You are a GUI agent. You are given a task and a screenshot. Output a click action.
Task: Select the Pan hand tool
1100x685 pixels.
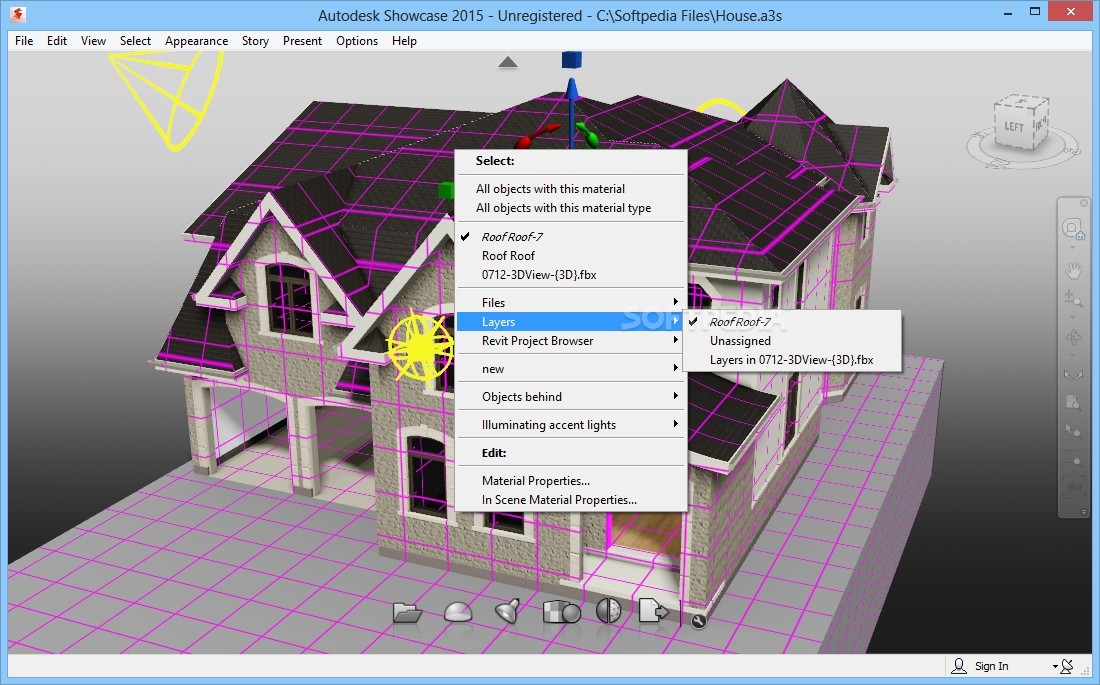(1073, 270)
